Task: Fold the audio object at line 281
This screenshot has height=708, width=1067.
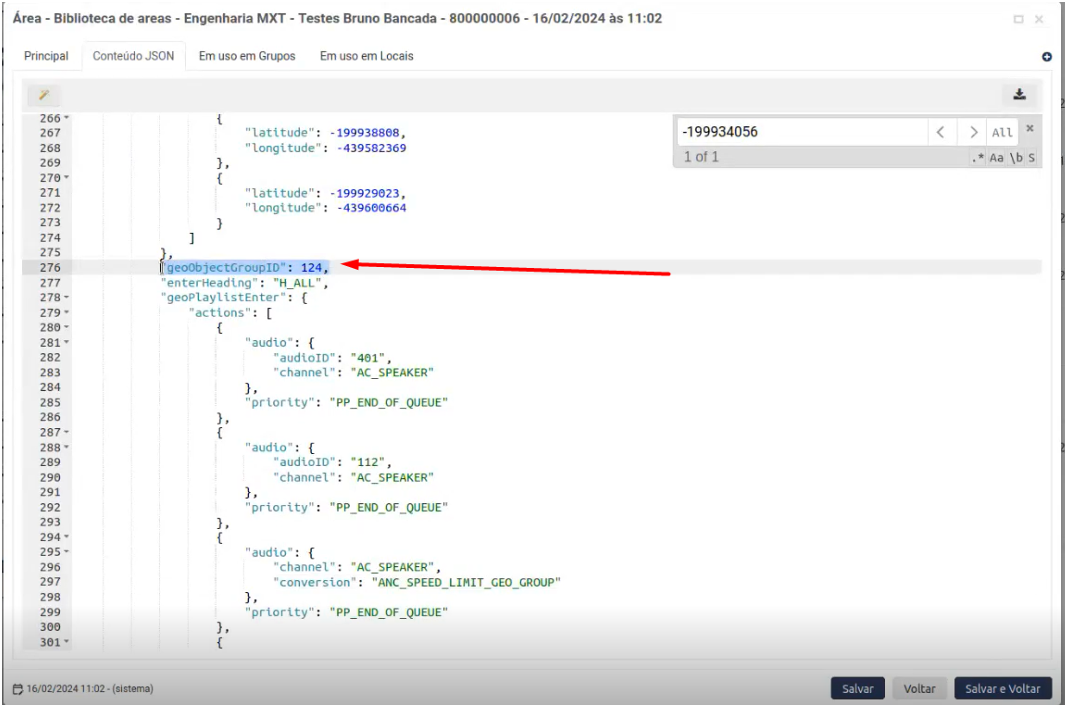Action: (67, 343)
